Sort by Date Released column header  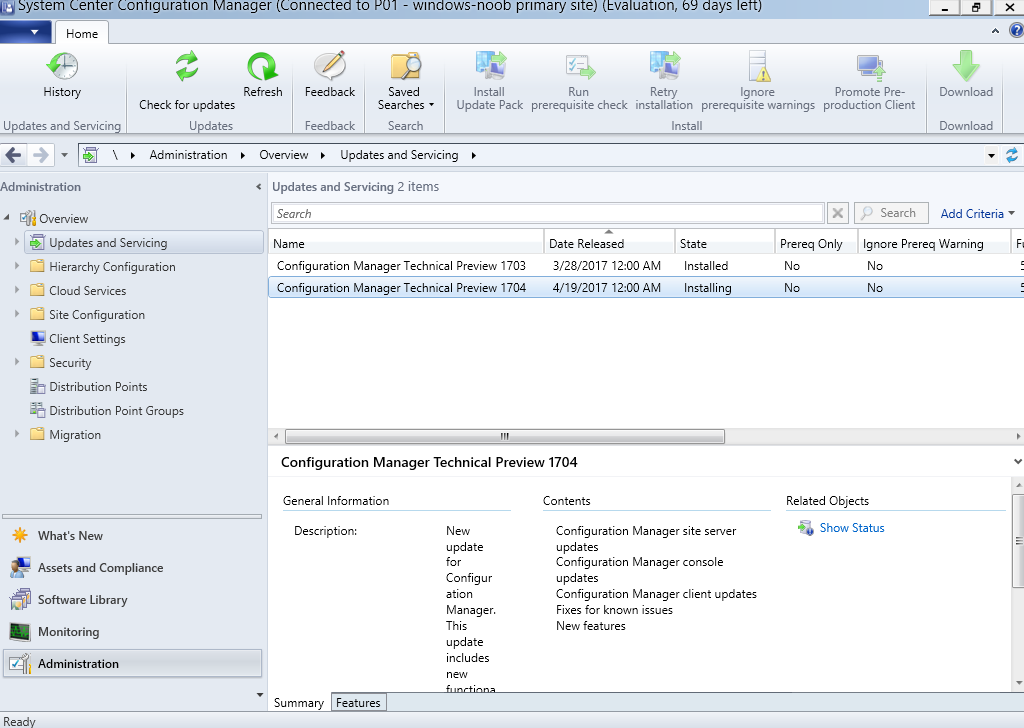609,243
